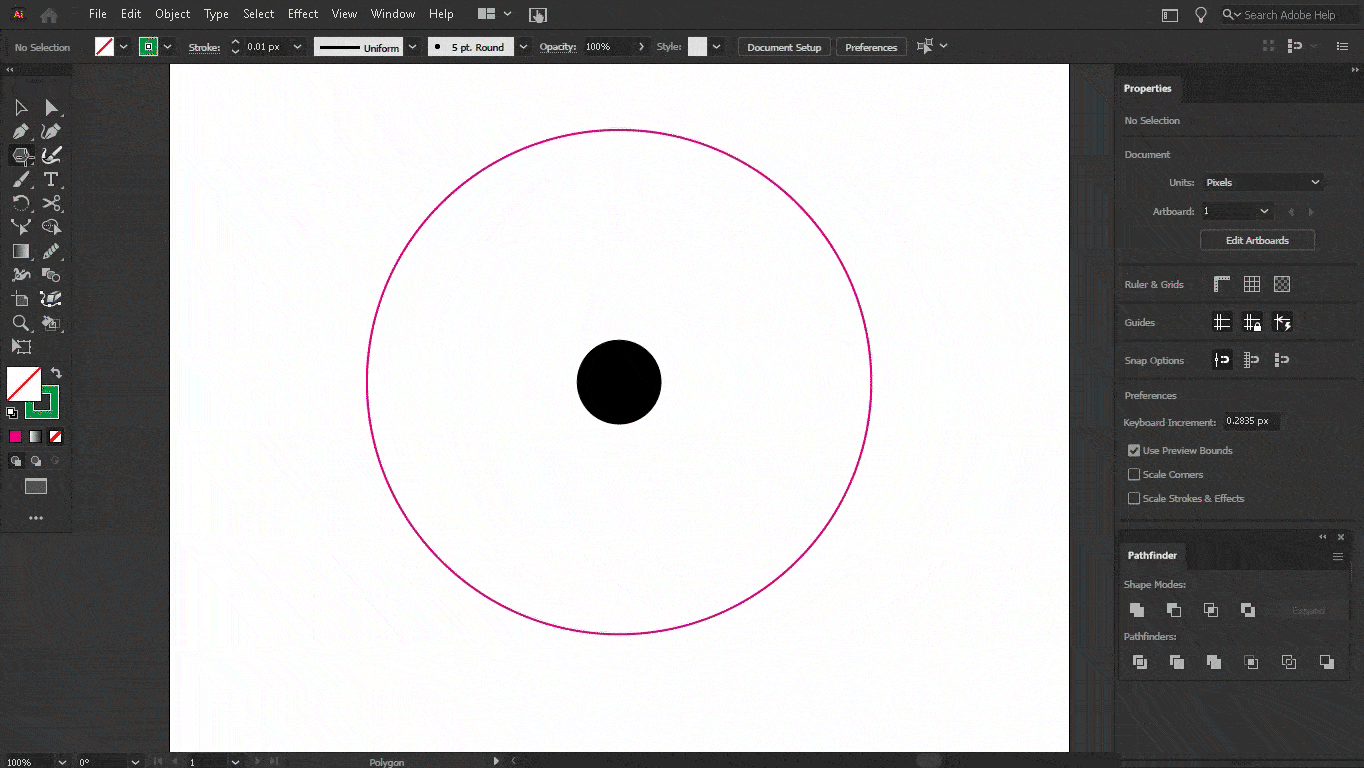Reset to default fill and stroke
The height and width of the screenshot is (768, 1364).
[12, 412]
